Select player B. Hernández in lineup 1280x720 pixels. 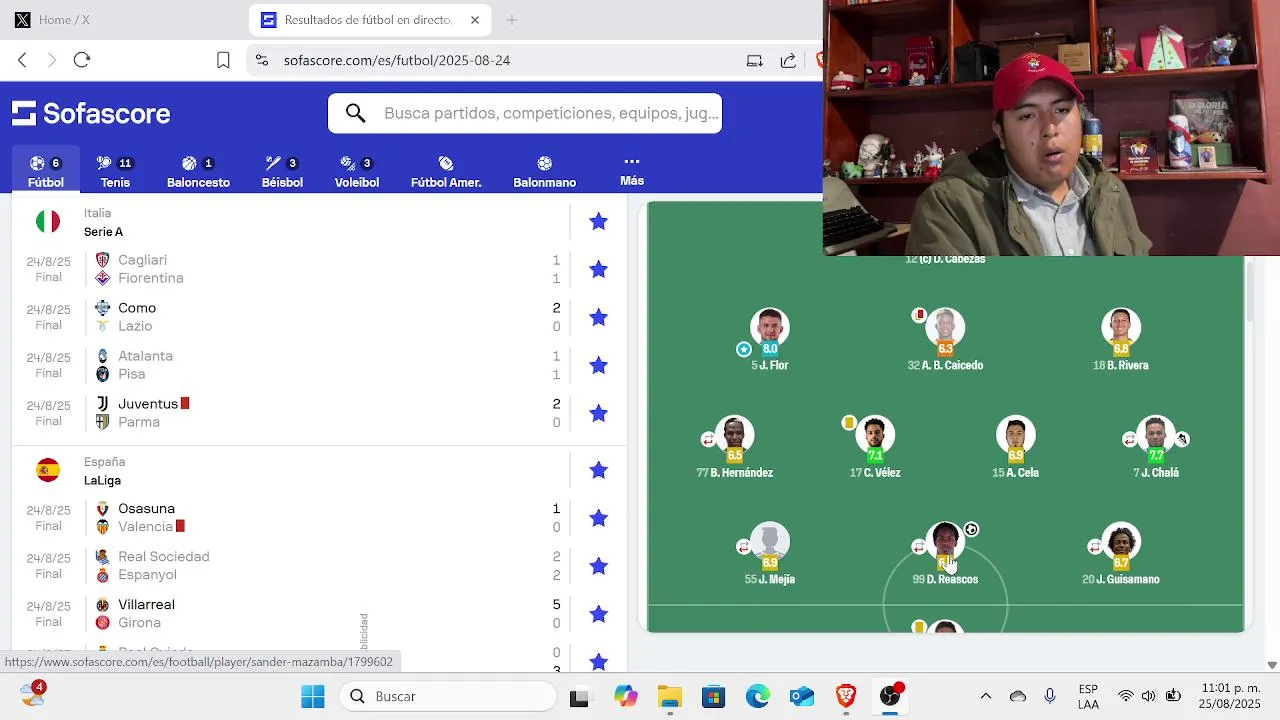pyautogui.click(x=735, y=447)
